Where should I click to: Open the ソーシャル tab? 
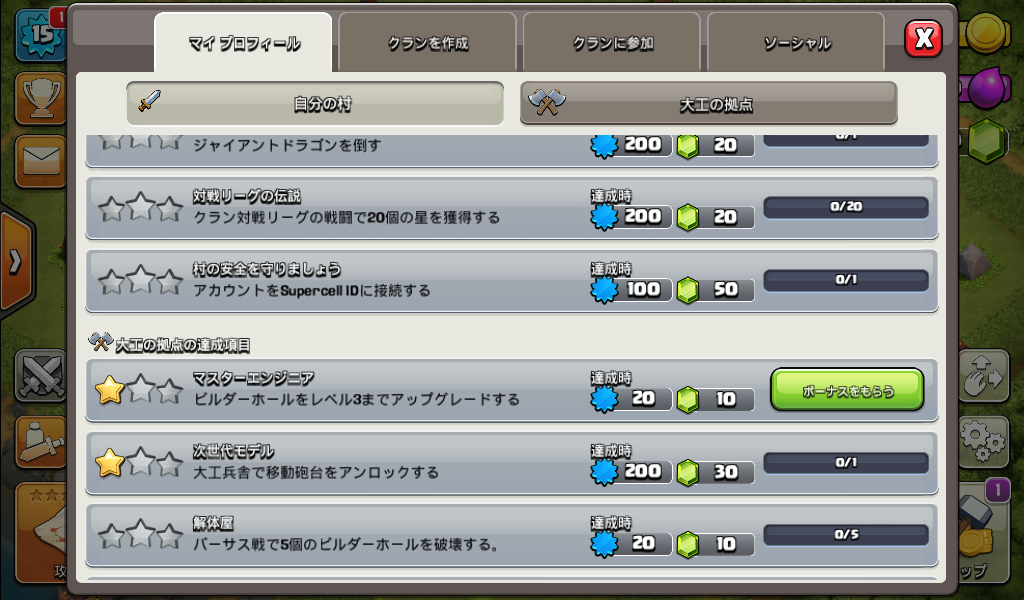[796, 43]
